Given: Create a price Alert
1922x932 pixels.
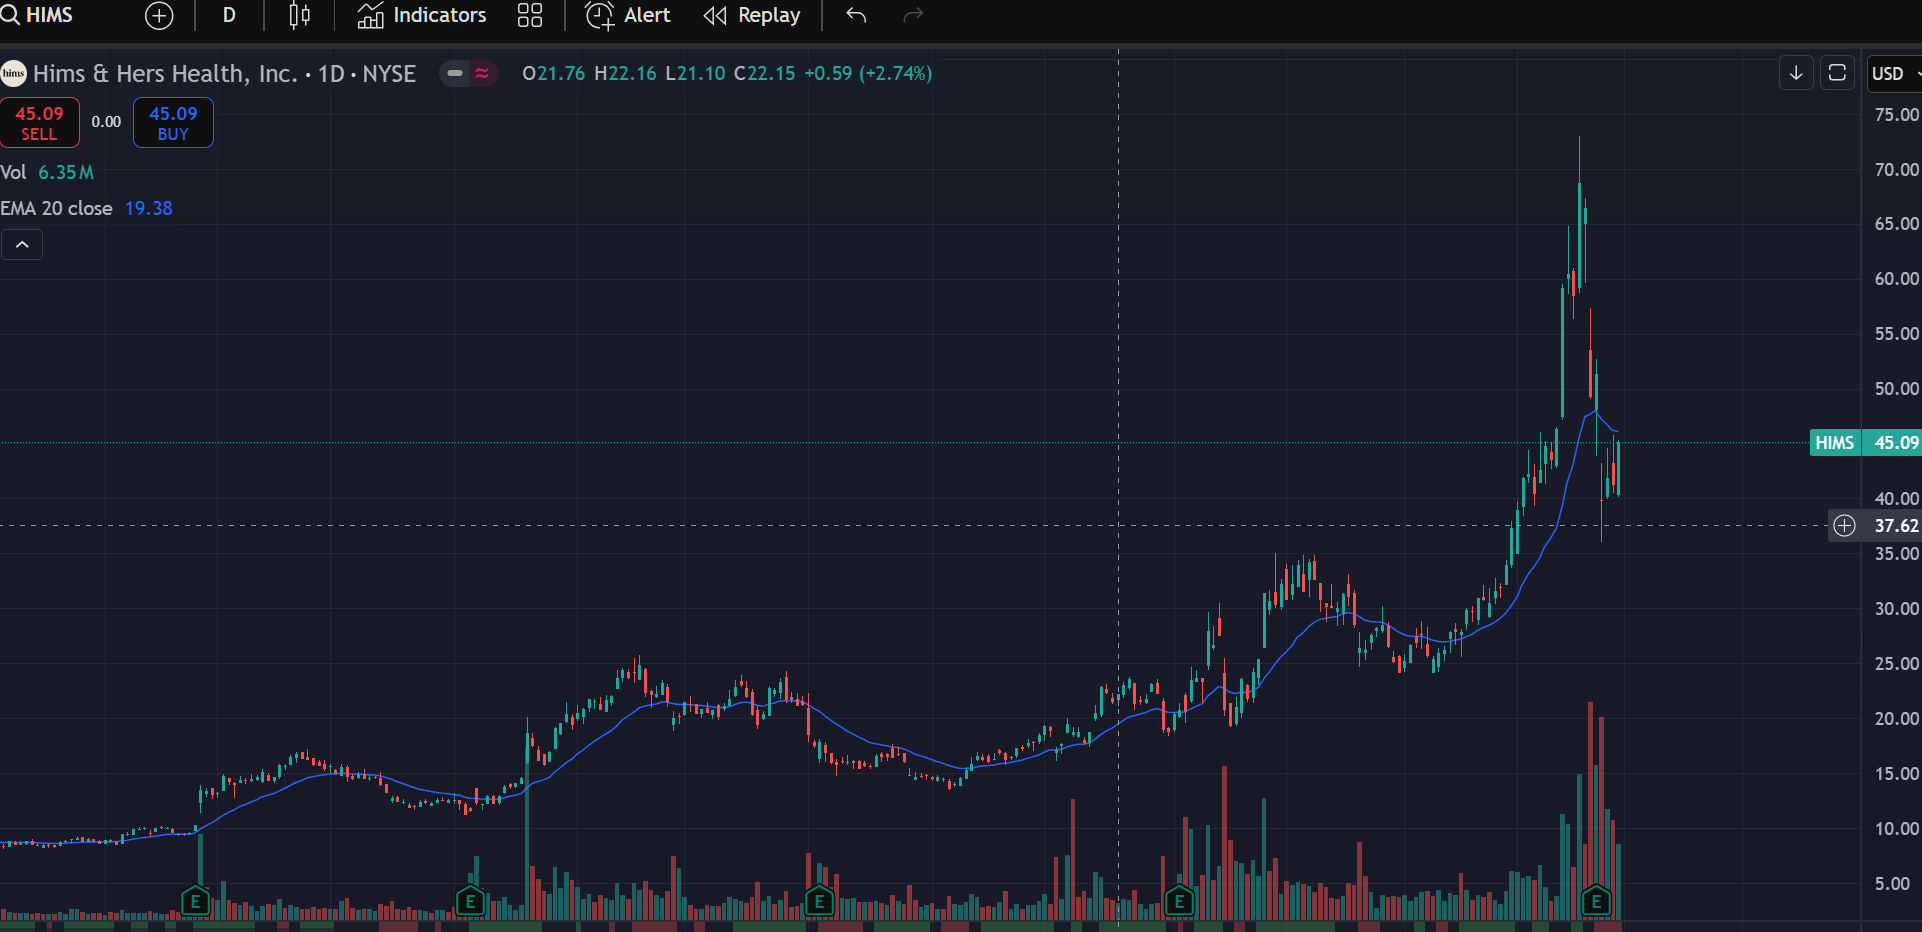Looking at the screenshot, I should click(x=628, y=16).
